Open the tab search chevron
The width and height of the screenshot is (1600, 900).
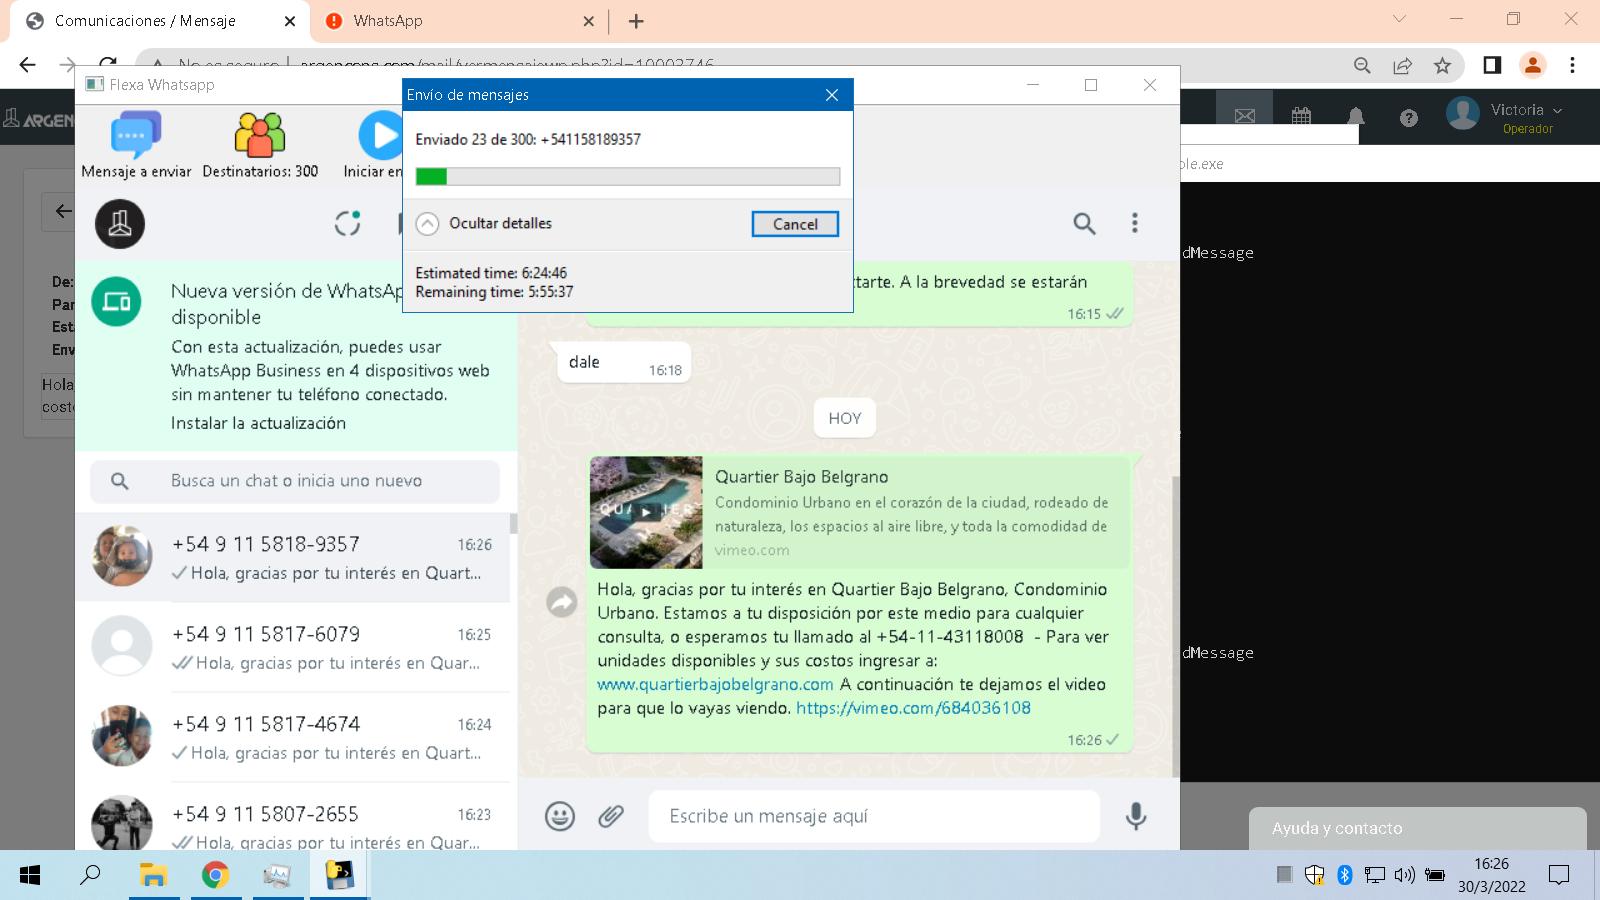pyautogui.click(x=1399, y=19)
